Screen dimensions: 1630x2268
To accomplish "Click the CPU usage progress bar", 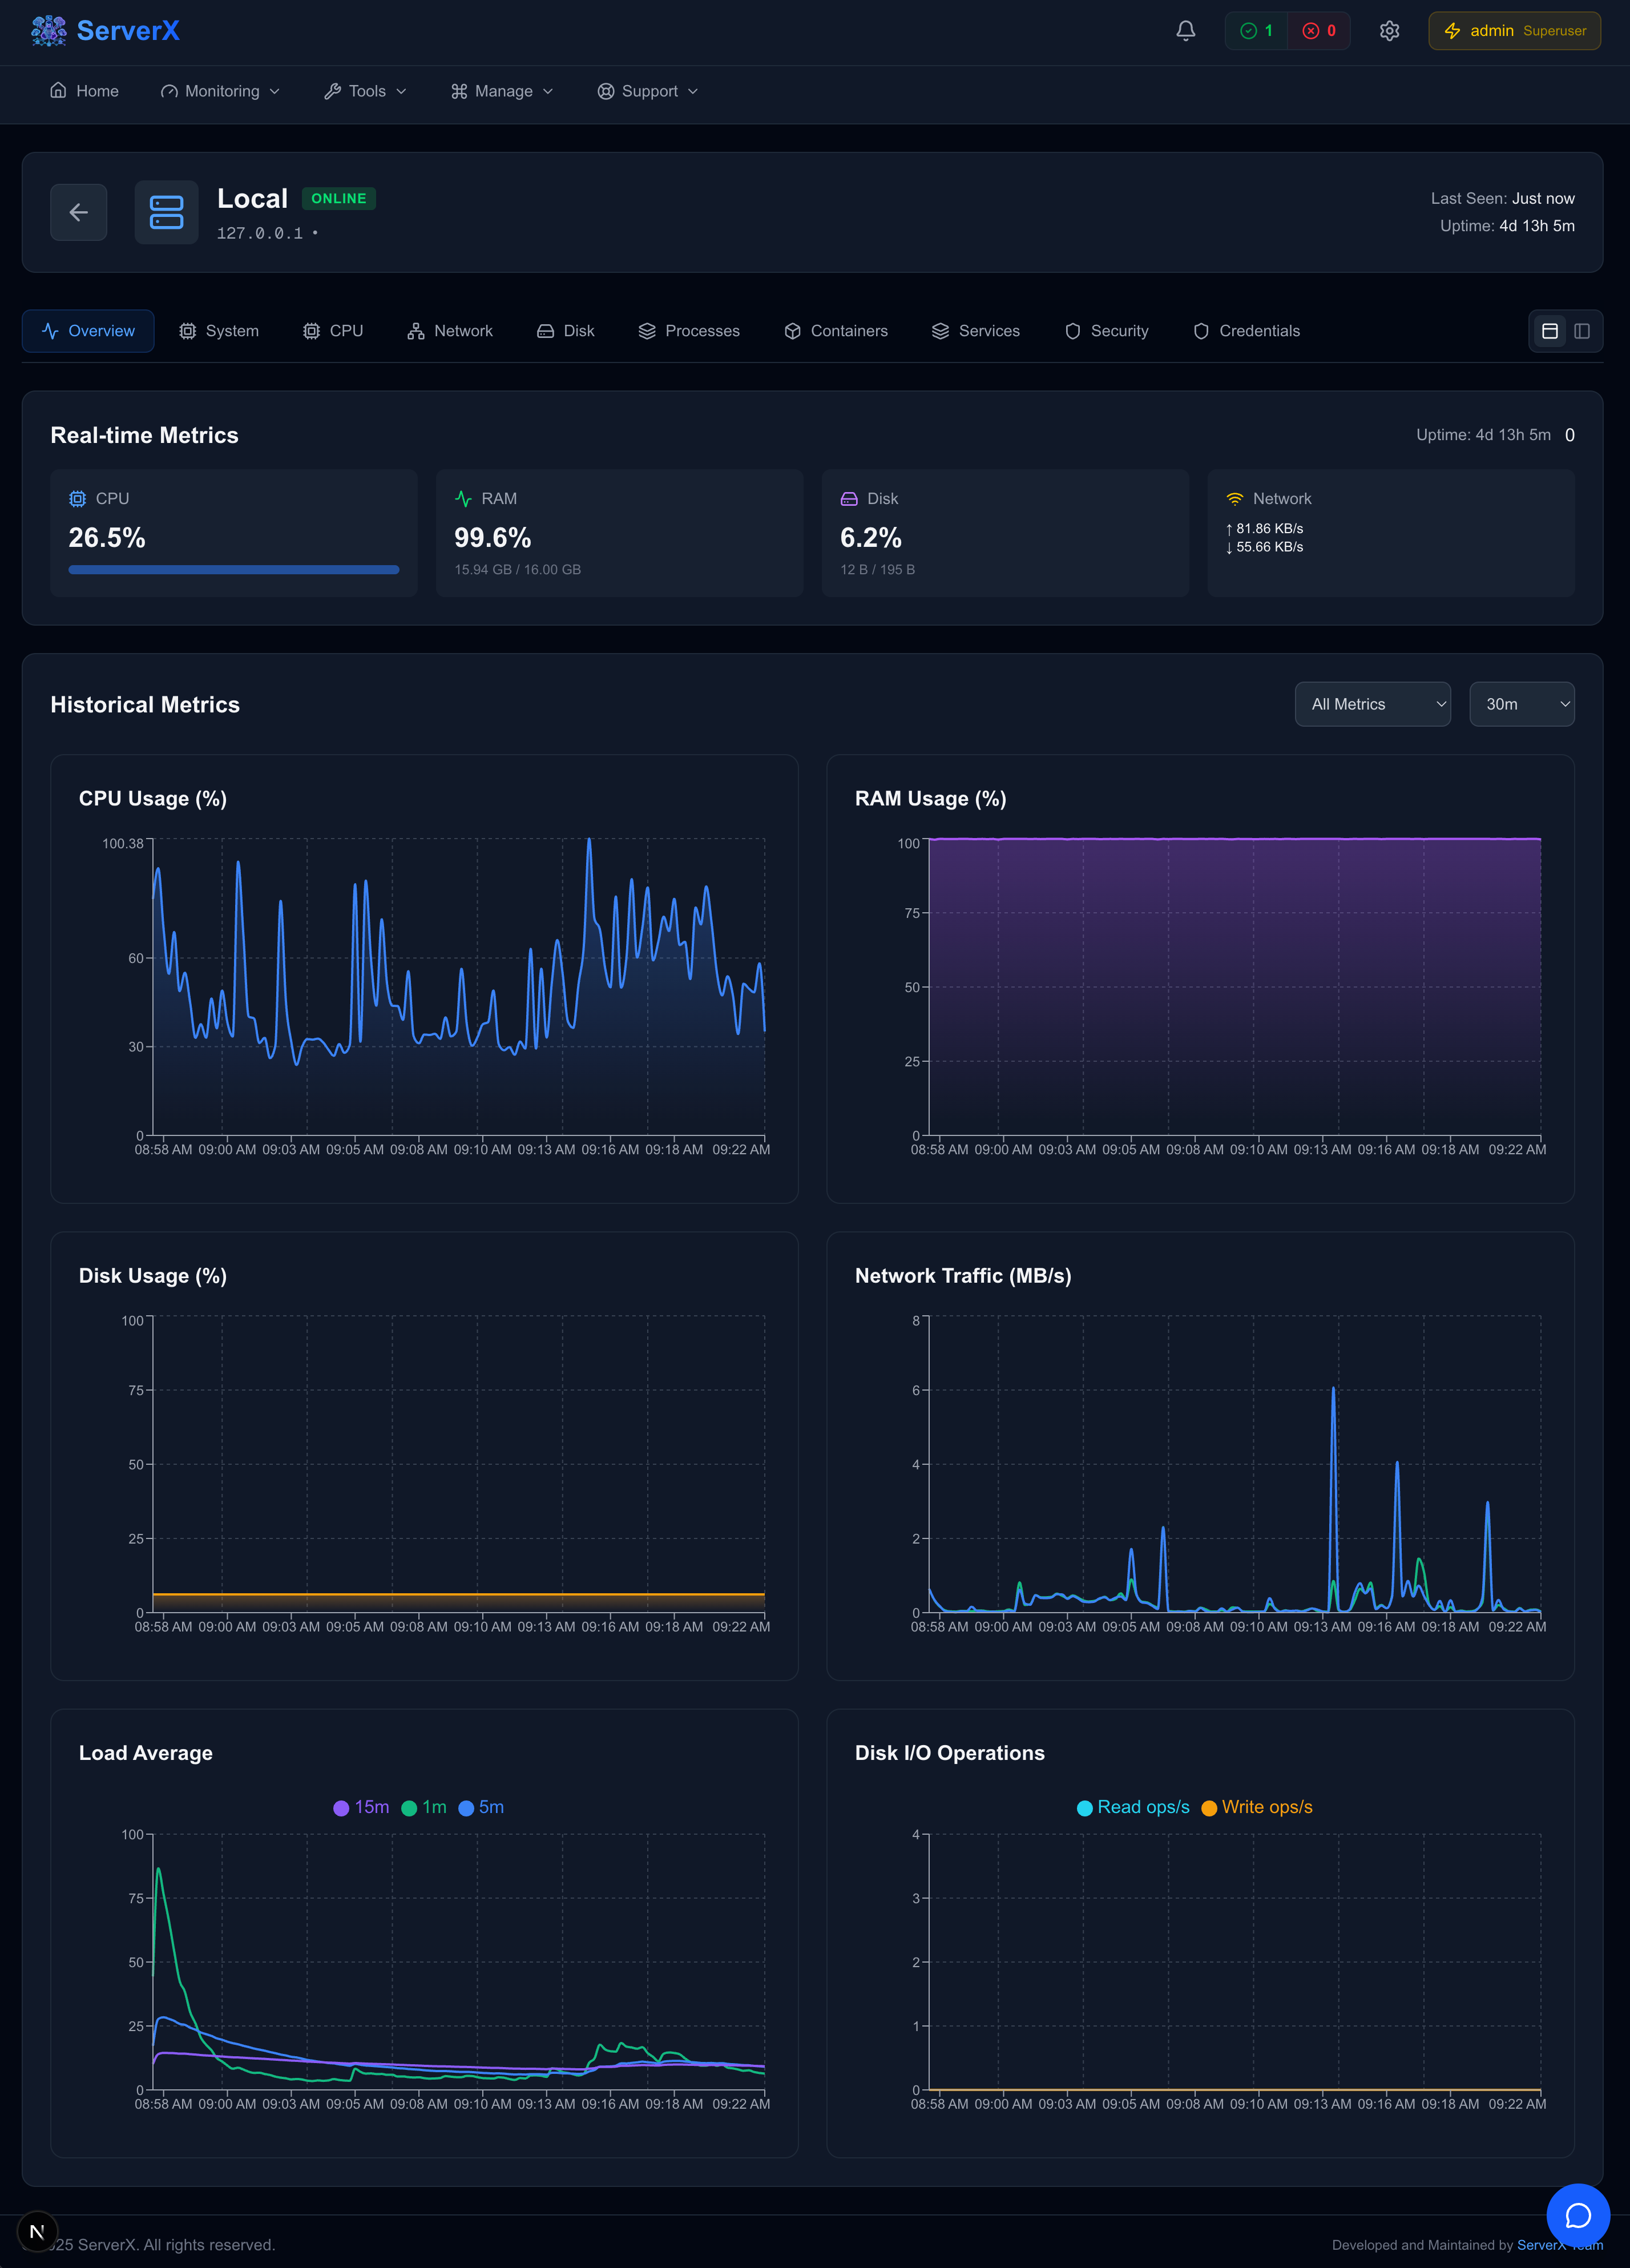I will point(233,570).
